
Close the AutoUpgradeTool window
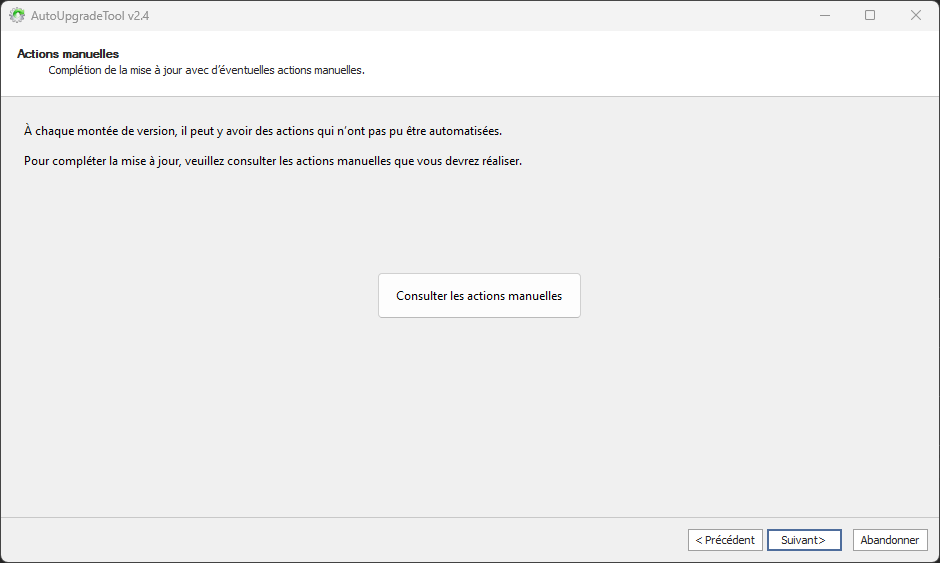pyautogui.click(x=916, y=16)
